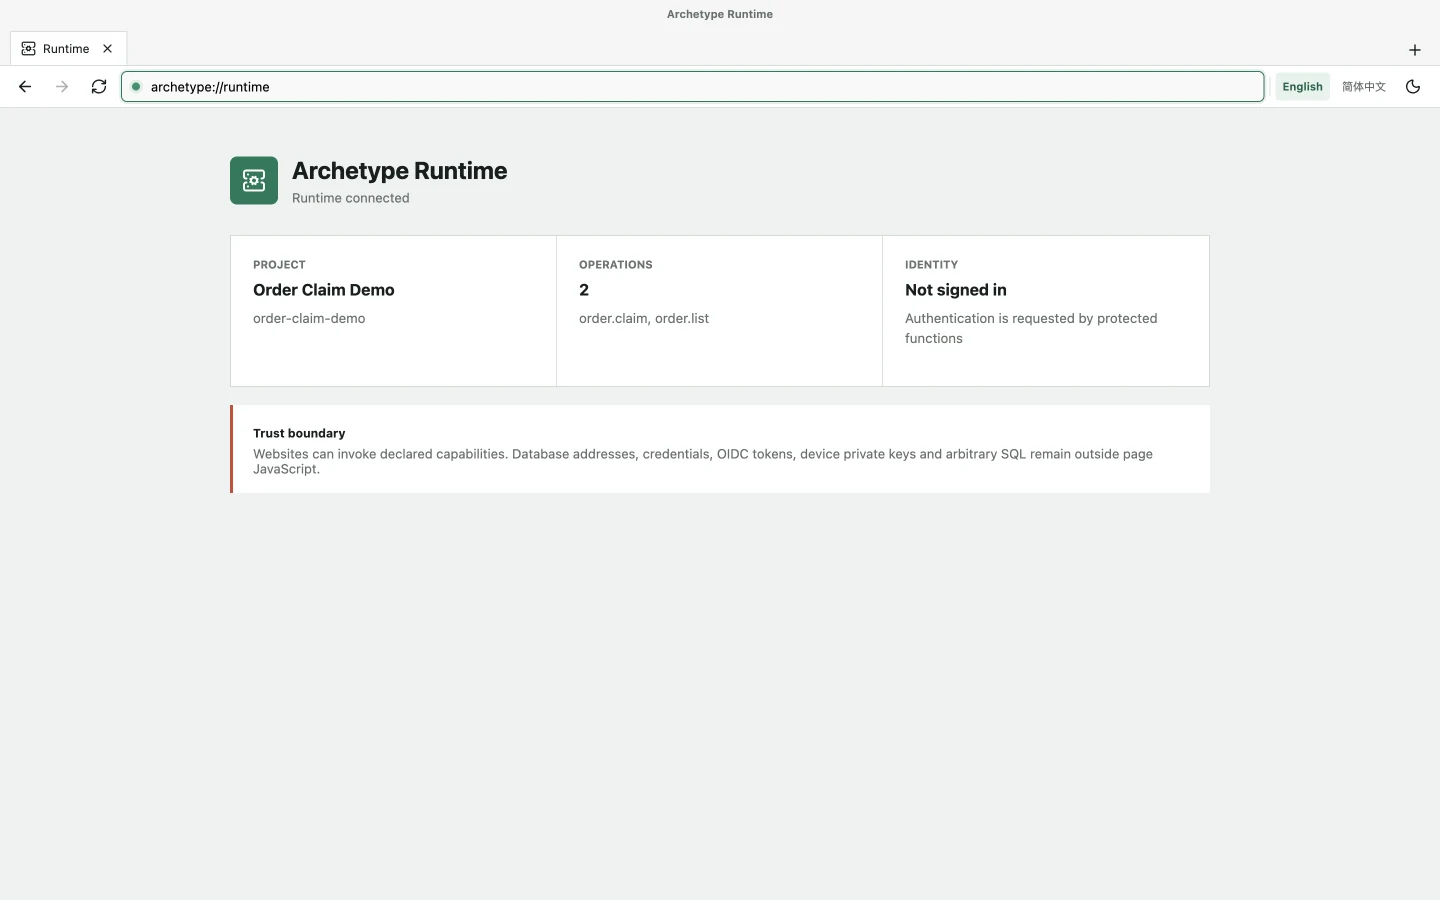Reload the runtime page
This screenshot has width=1440, height=900.
(99, 87)
